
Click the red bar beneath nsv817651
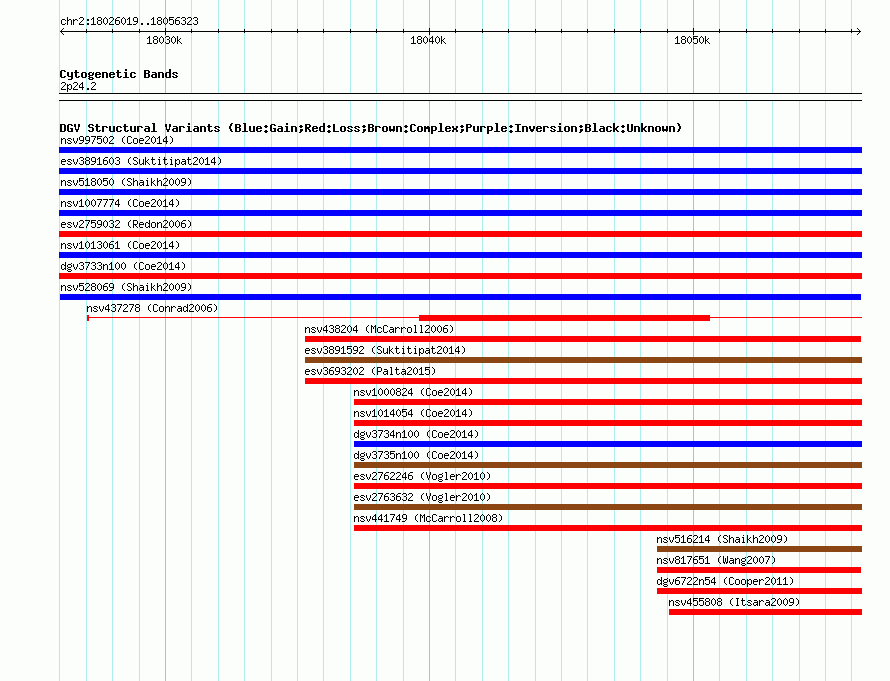tap(759, 570)
